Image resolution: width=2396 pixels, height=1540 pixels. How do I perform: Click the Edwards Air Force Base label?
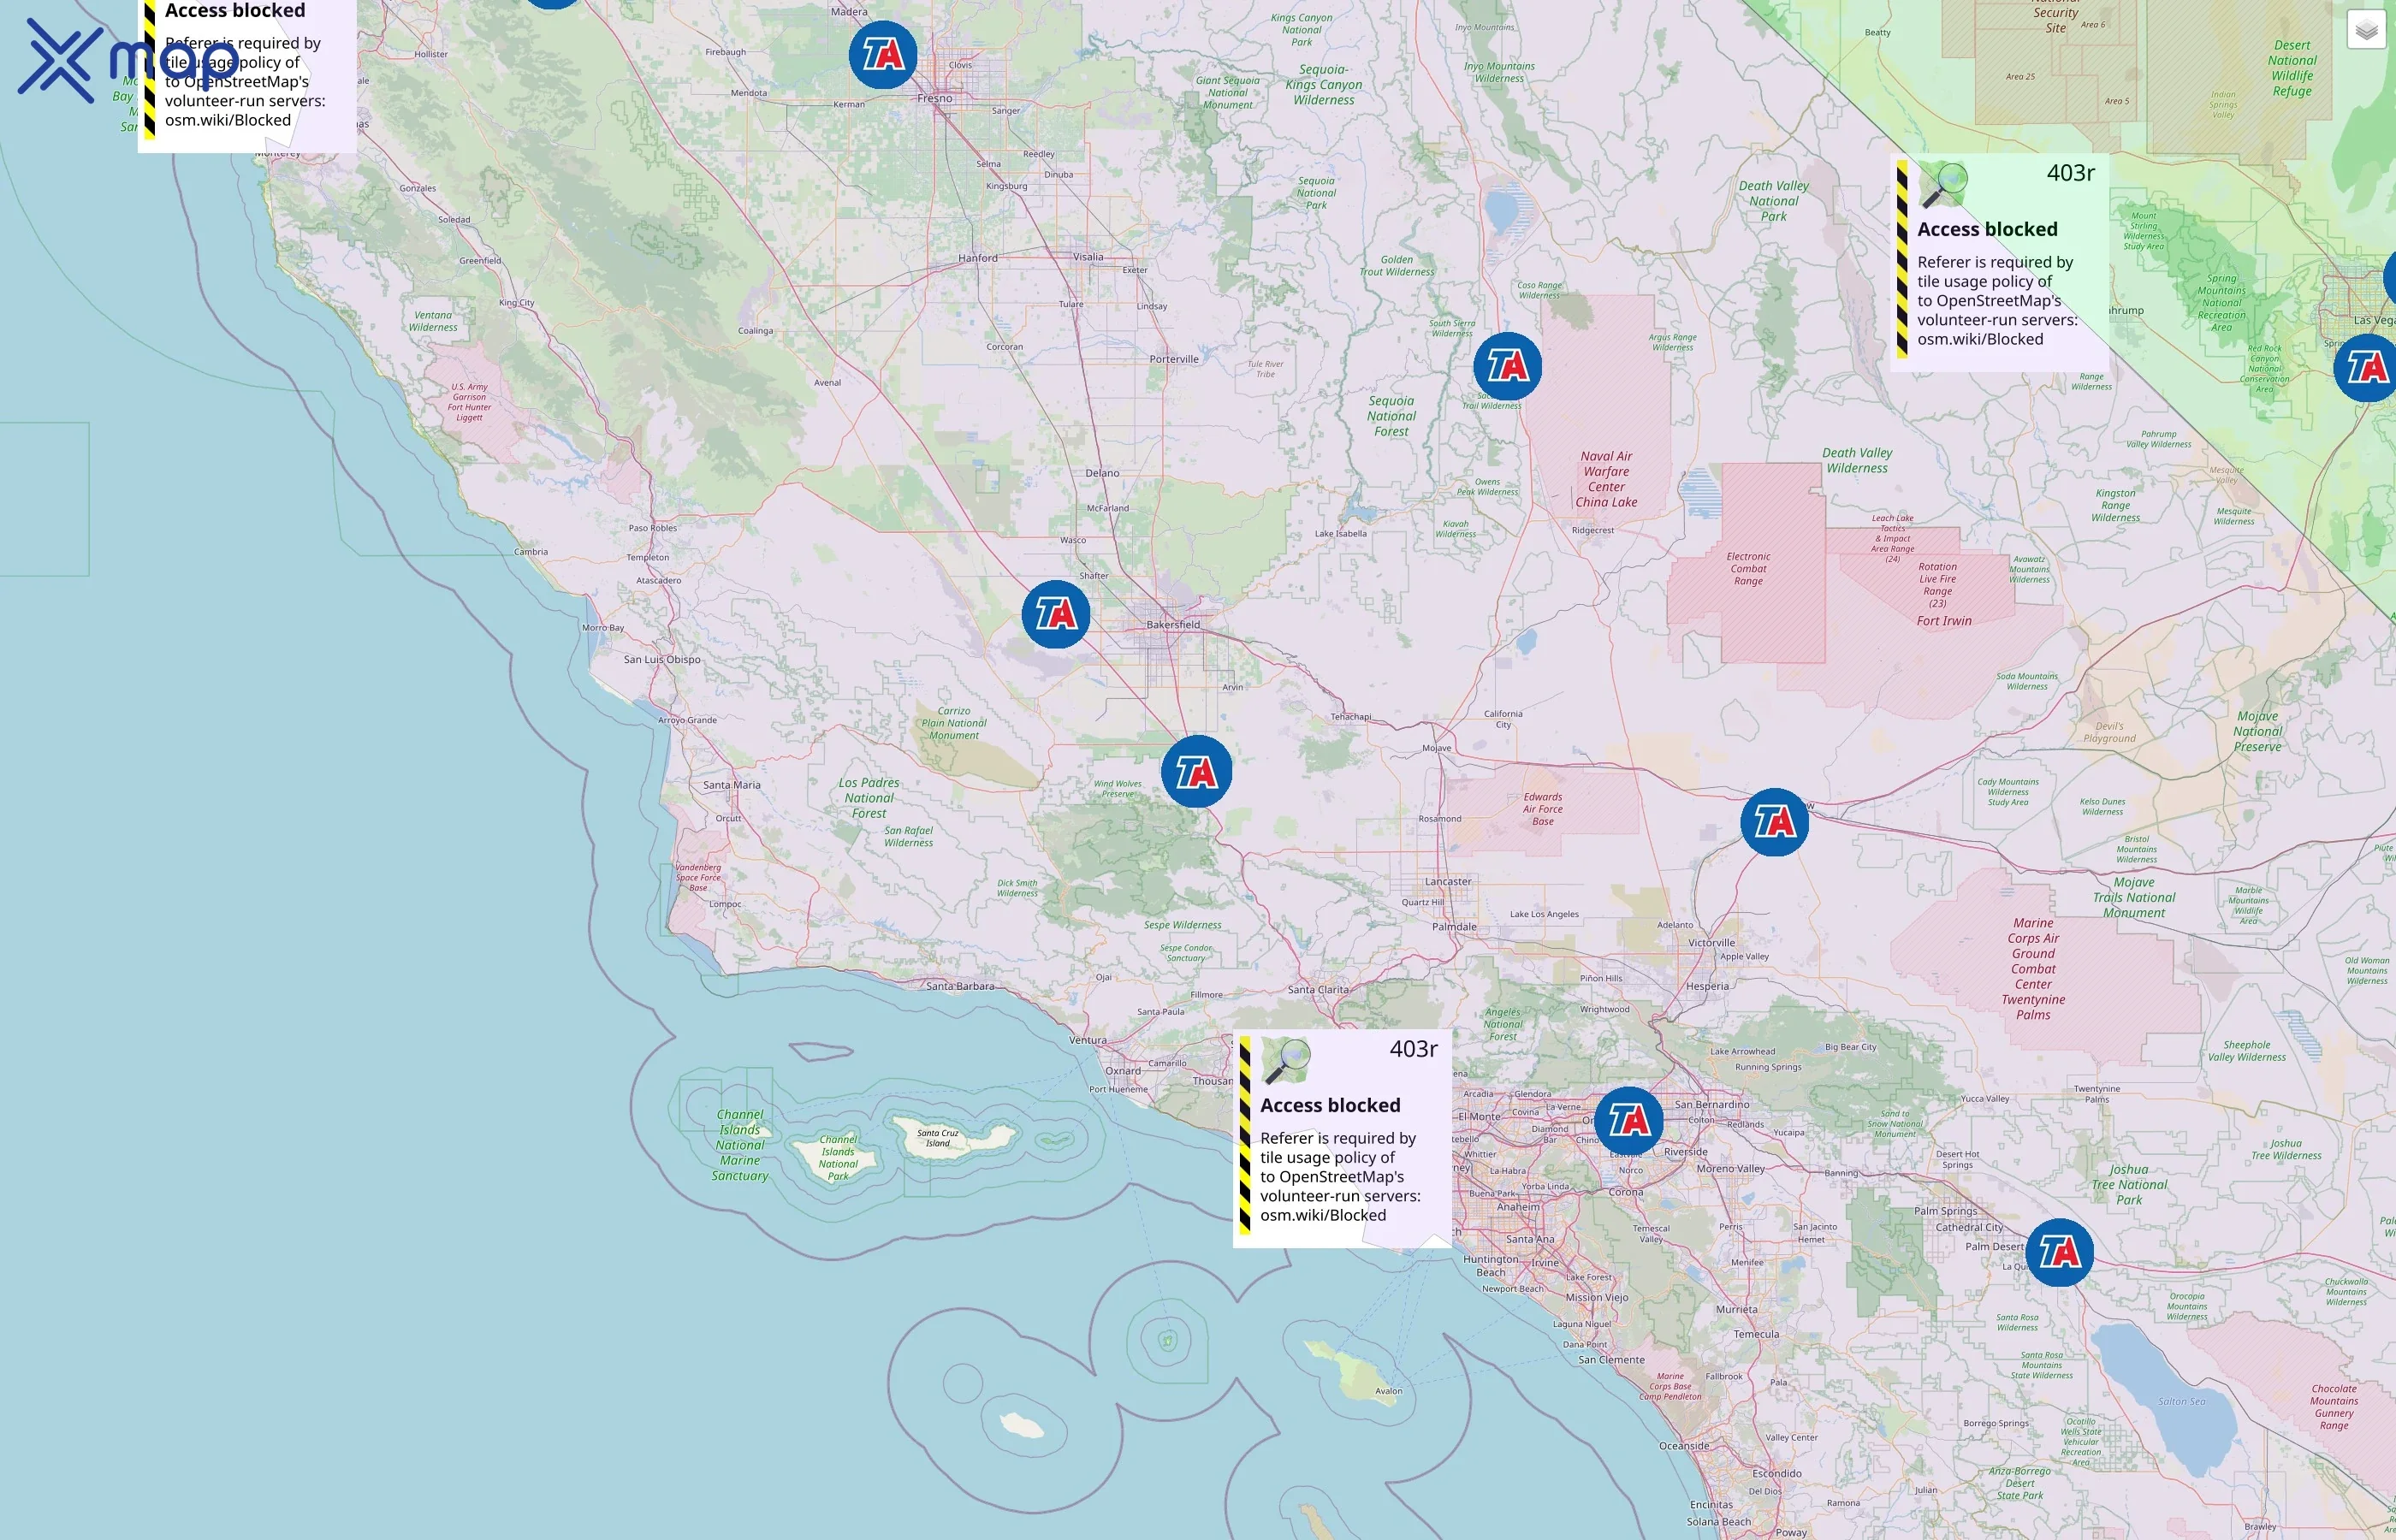click(x=1543, y=809)
